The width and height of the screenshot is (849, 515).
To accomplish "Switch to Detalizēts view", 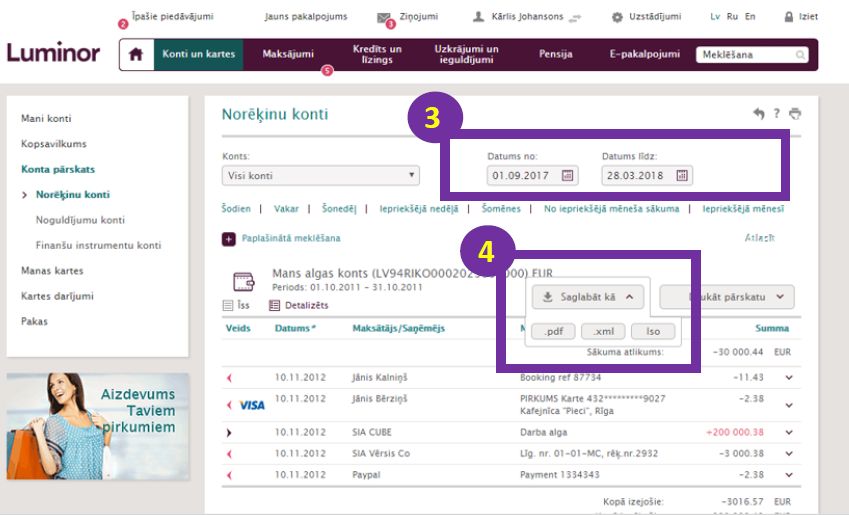I will pyautogui.click(x=301, y=305).
